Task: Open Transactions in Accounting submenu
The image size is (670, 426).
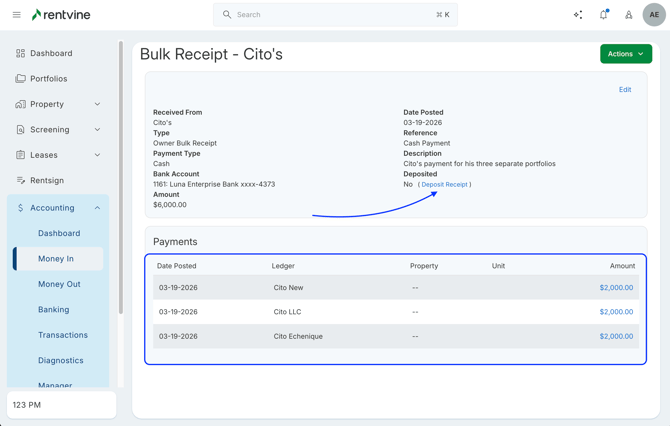Action: pyautogui.click(x=63, y=335)
